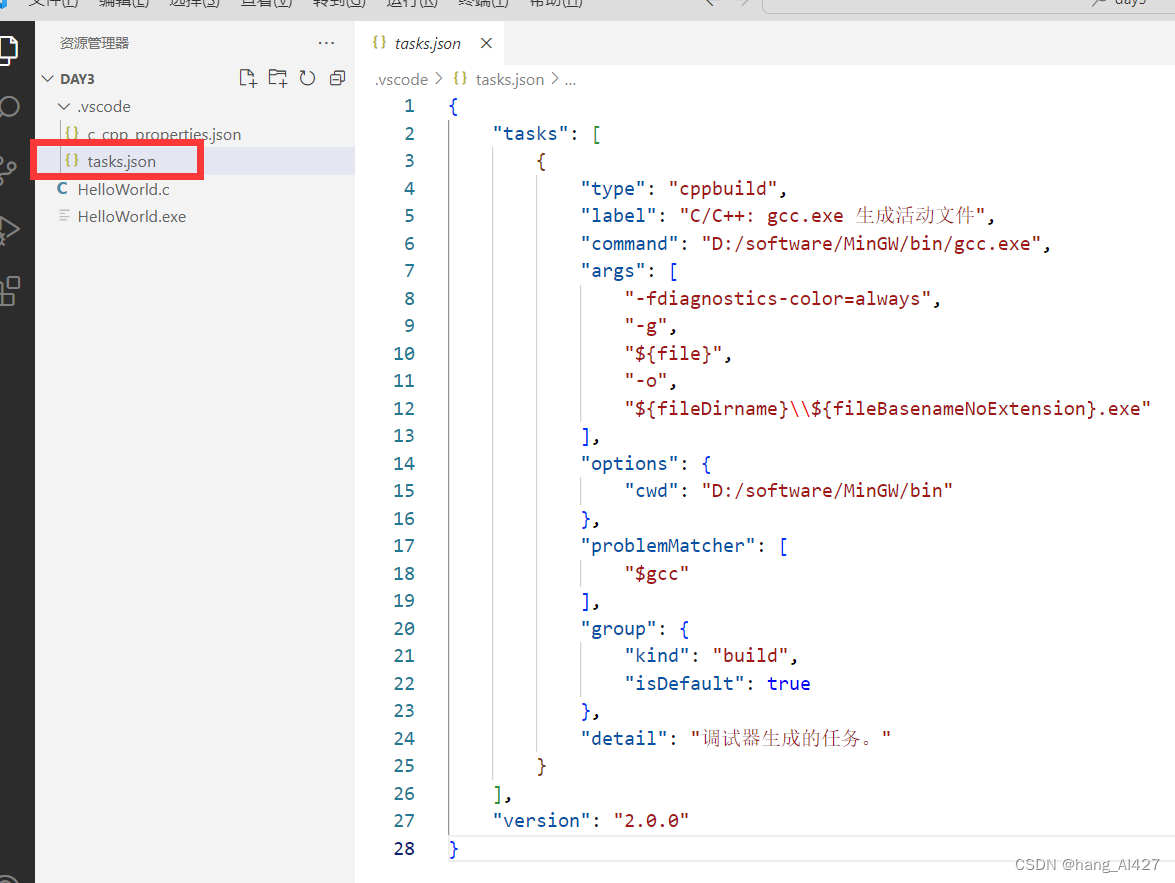Click the tasks.json breadcrumb segment

(x=509, y=79)
